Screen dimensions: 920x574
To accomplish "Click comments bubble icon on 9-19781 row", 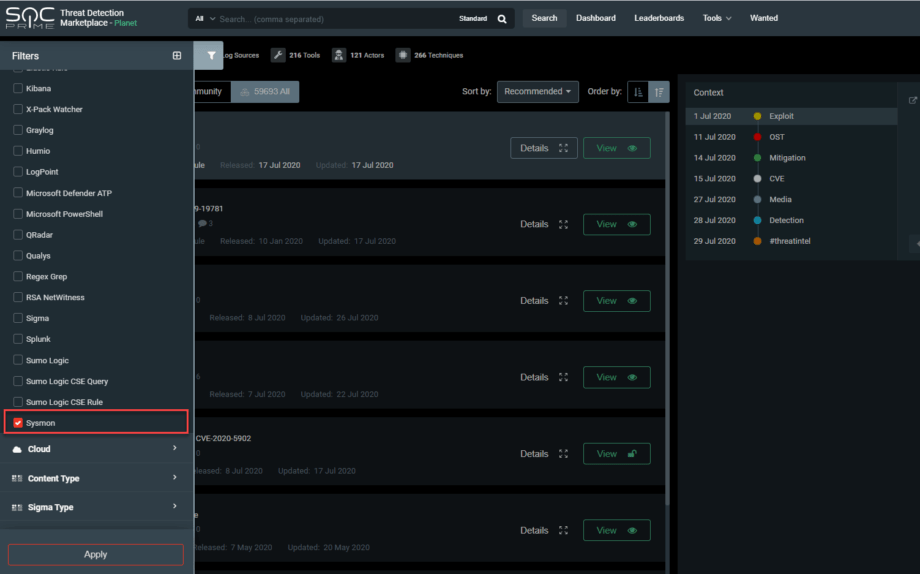I will [202, 223].
